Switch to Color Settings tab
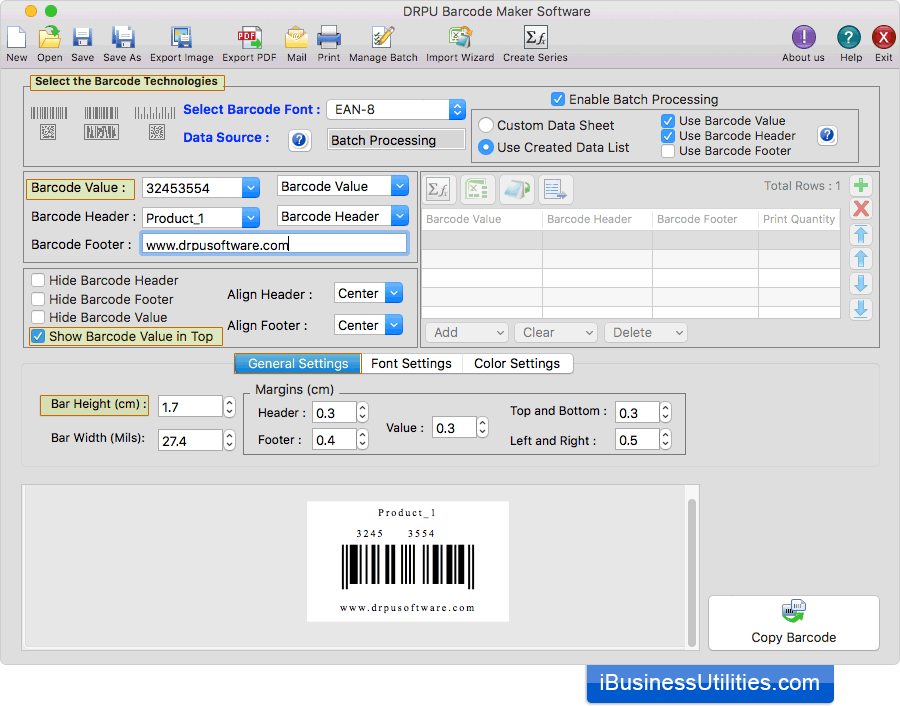This screenshot has width=900, height=706. [517, 363]
